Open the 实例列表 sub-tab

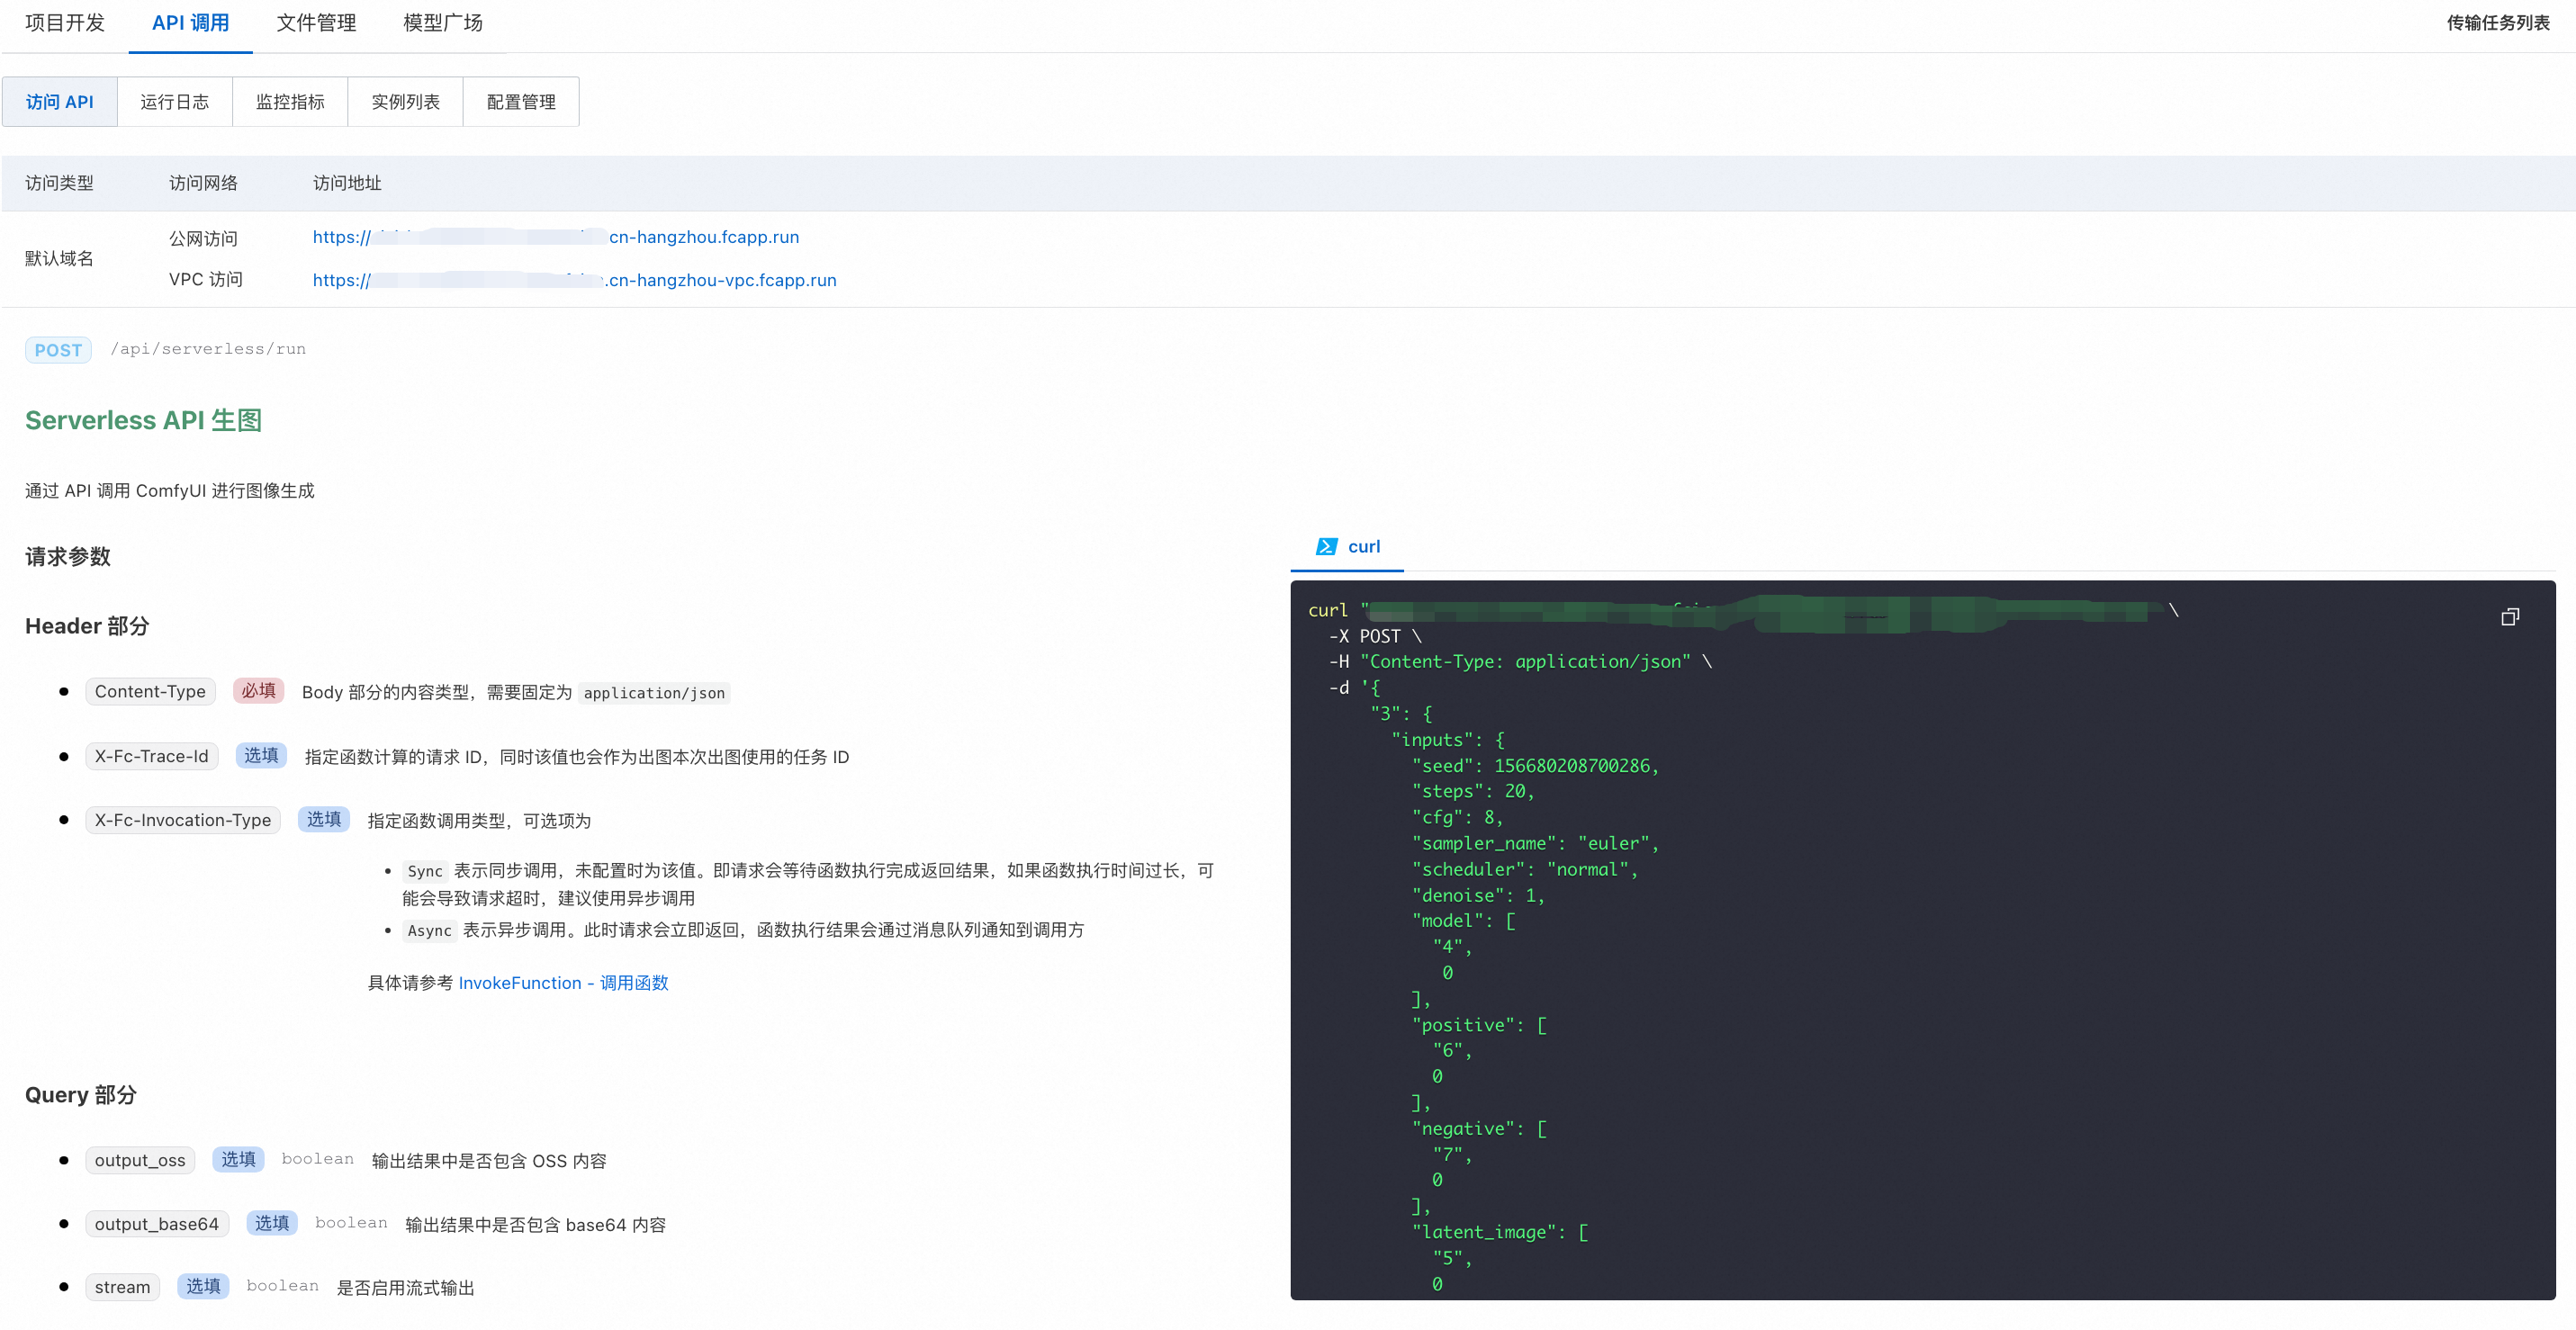(x=405, y=102)
